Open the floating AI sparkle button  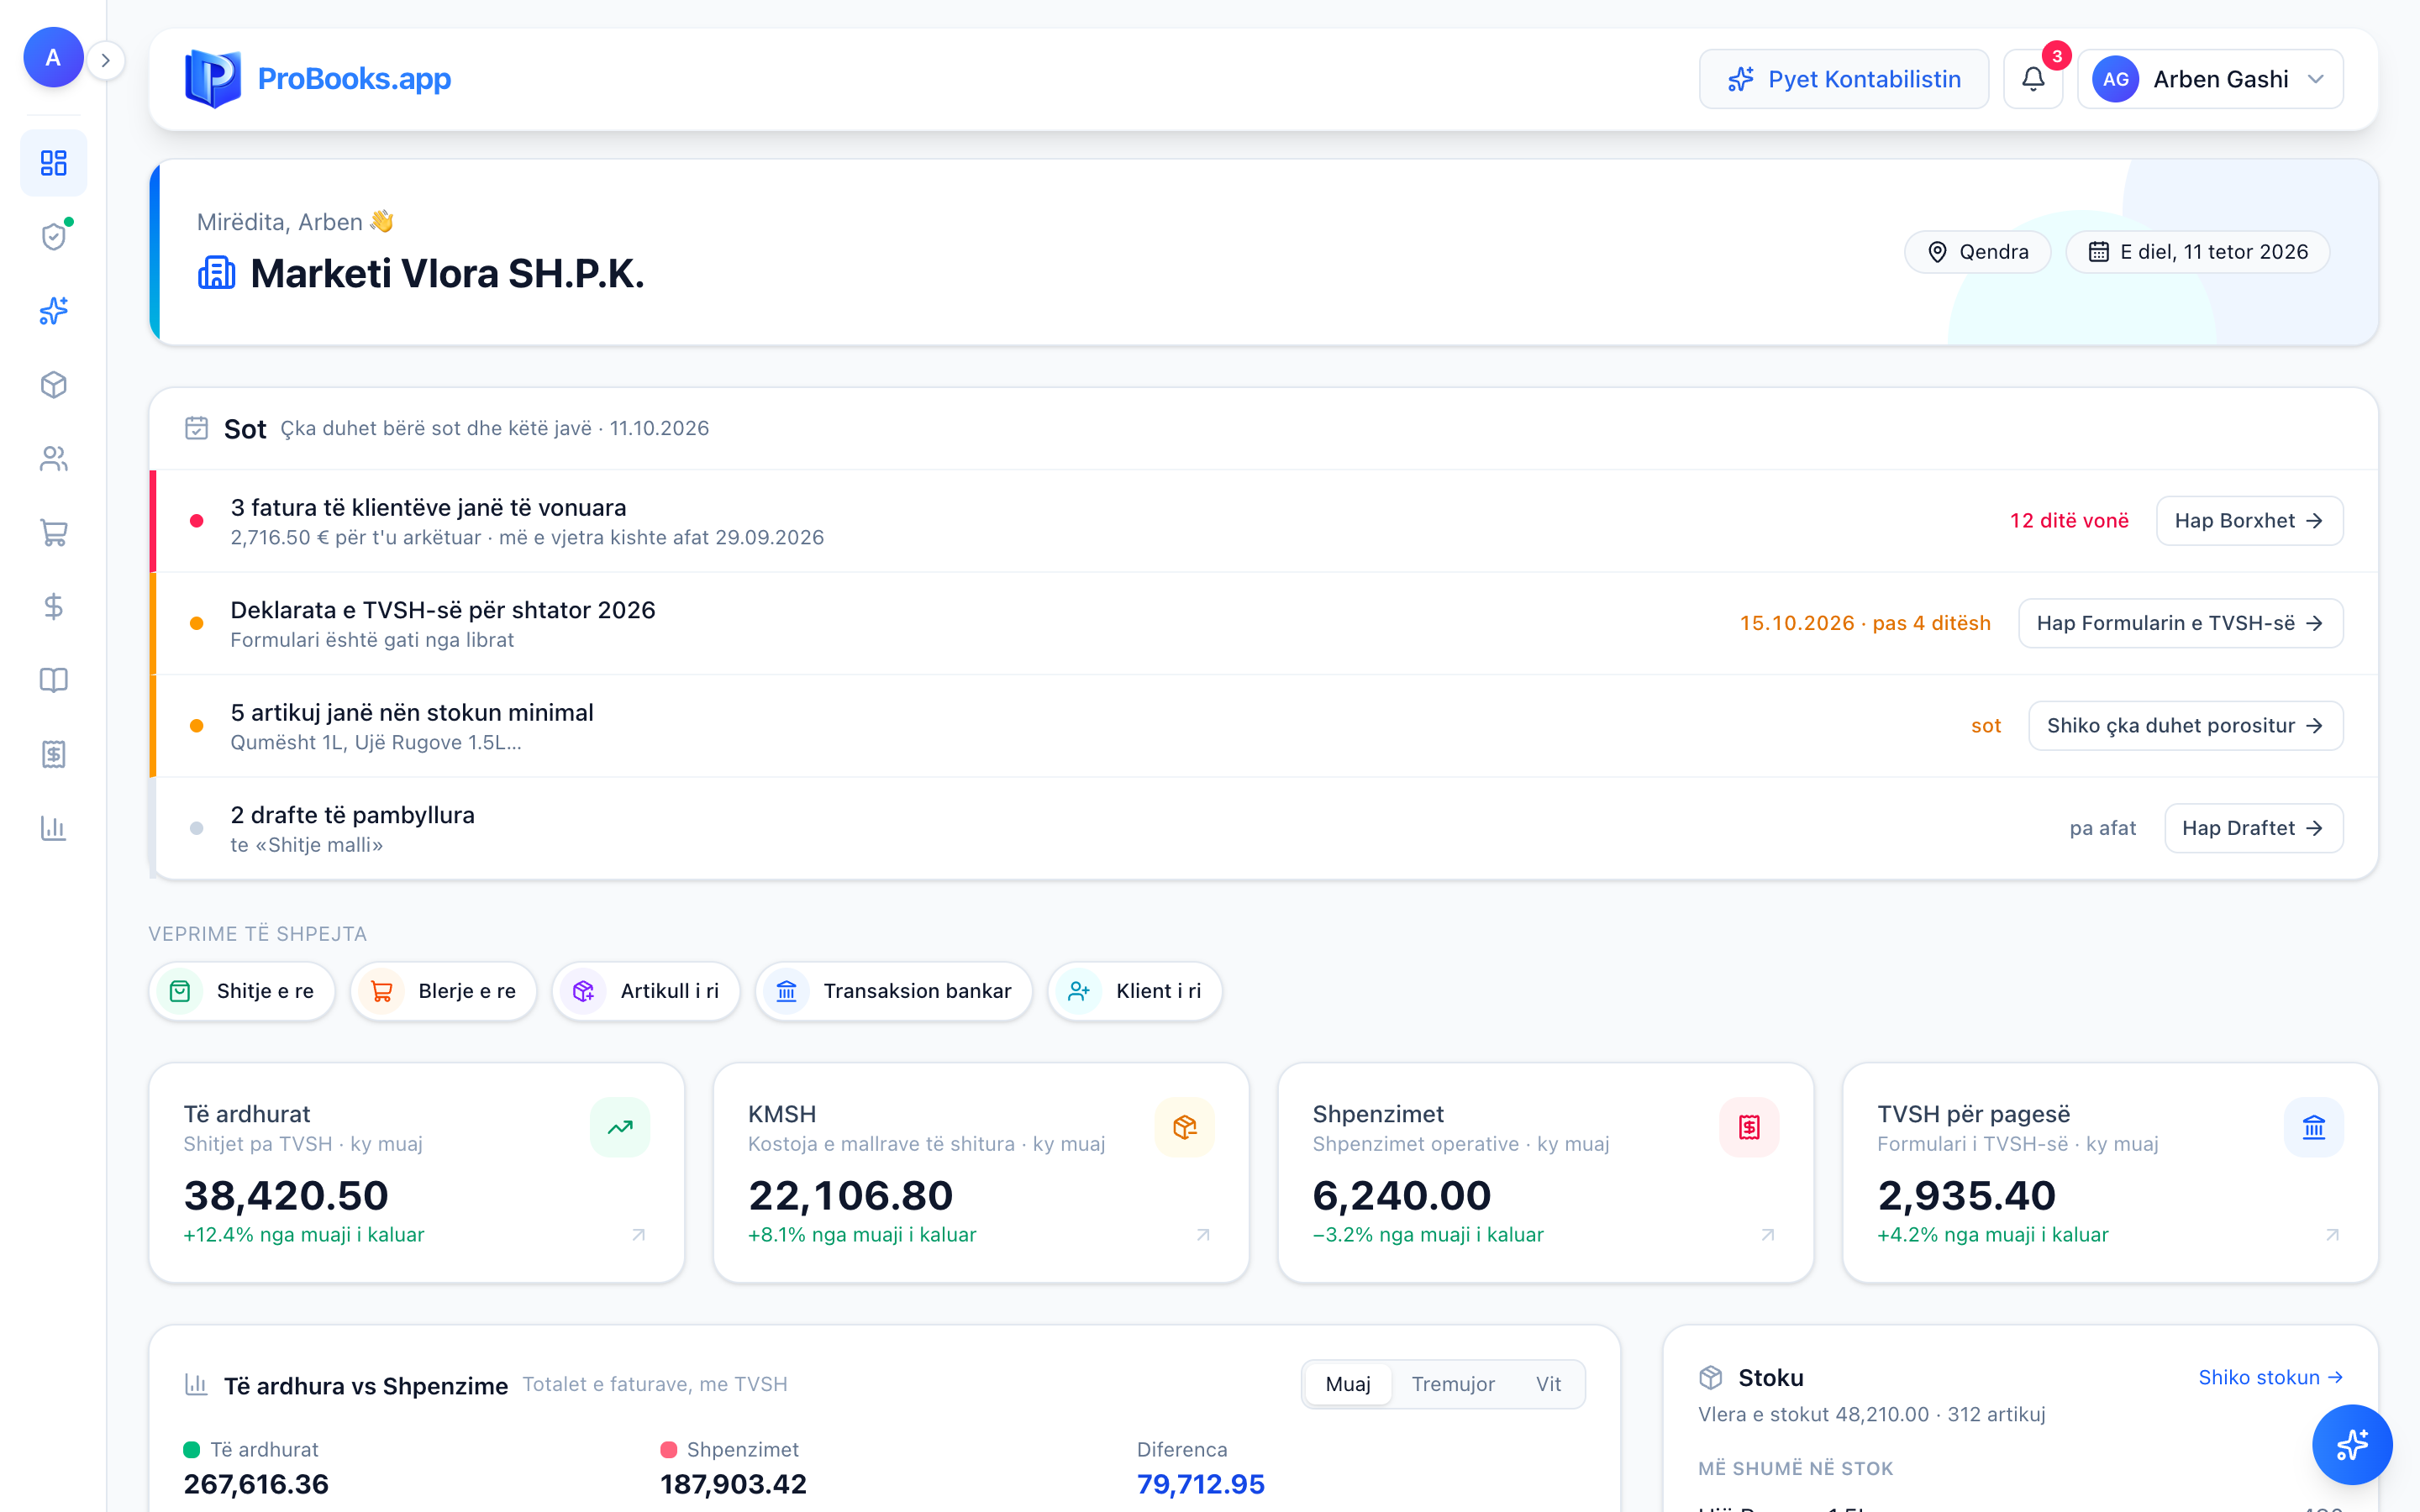(x=2352, y=1444)
